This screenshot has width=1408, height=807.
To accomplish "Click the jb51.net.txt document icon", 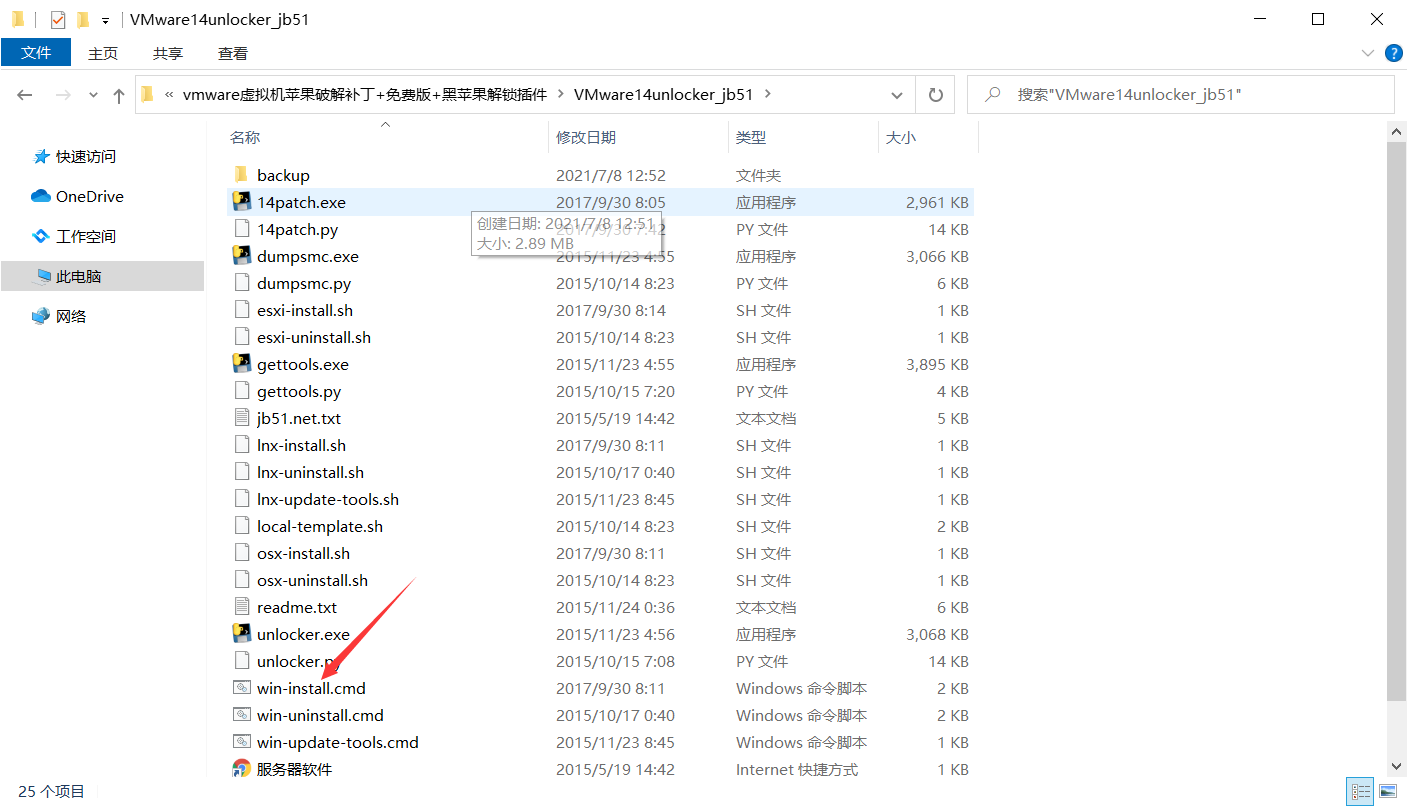I will (x=241, y=418).
